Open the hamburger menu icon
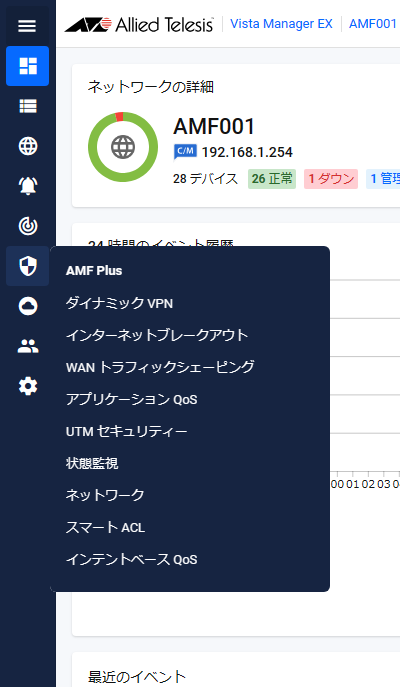Image resolution: width=400 pixels, height=687 pixels. (x=27, y=26)
